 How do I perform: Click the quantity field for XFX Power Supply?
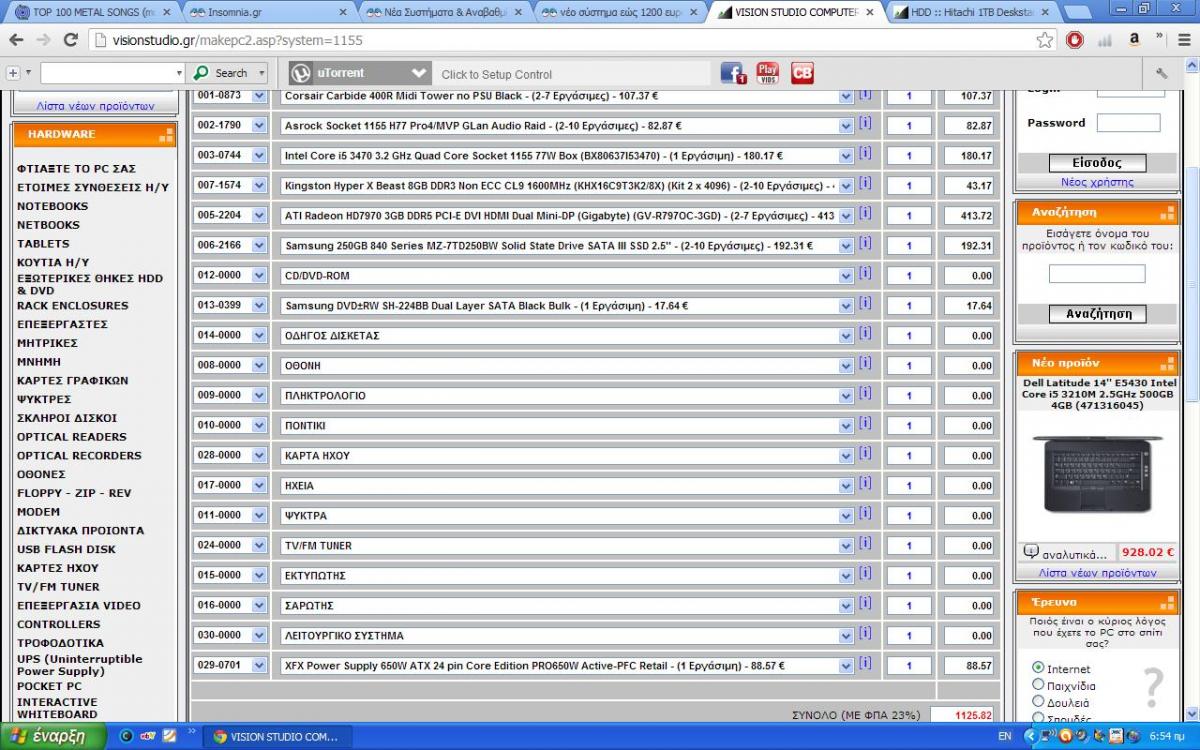(x=908, y=666)
